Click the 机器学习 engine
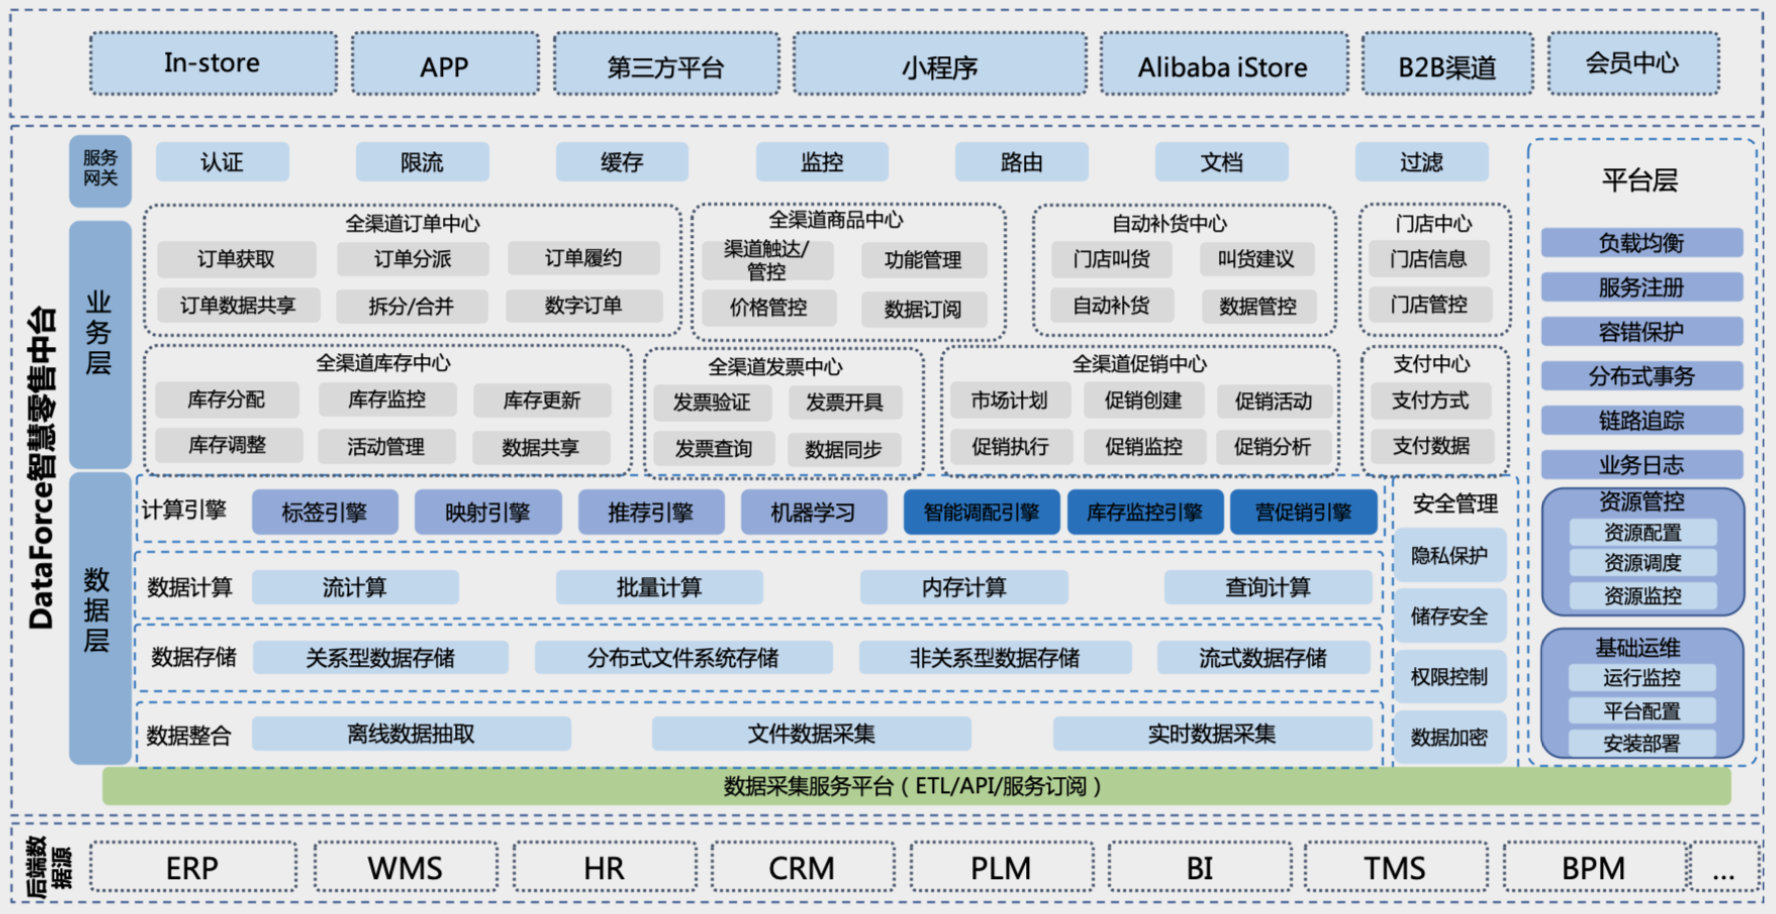This screenshot has width=1776, height=914. coord(814,511)
